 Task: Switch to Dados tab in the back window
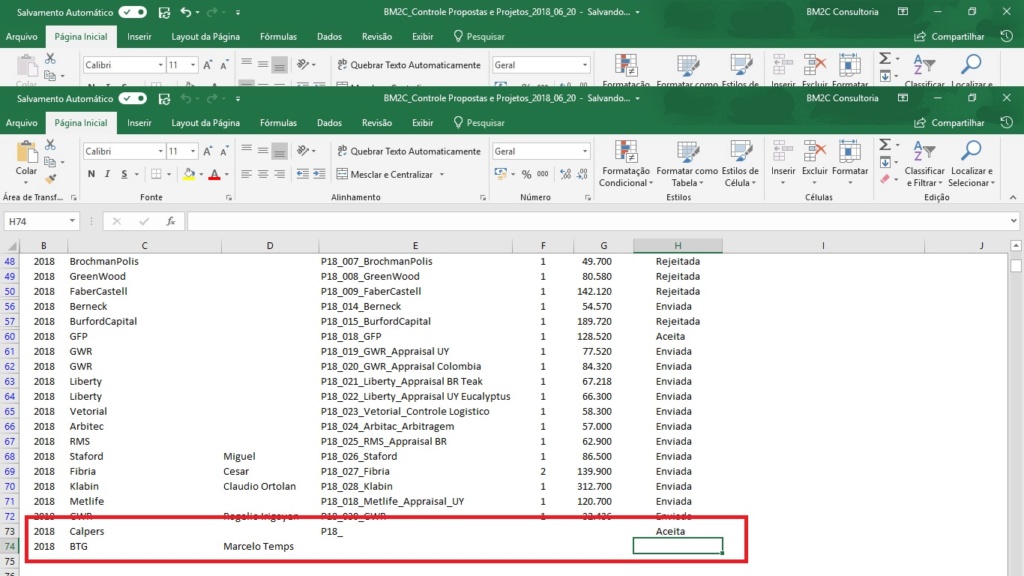point(329,37)
